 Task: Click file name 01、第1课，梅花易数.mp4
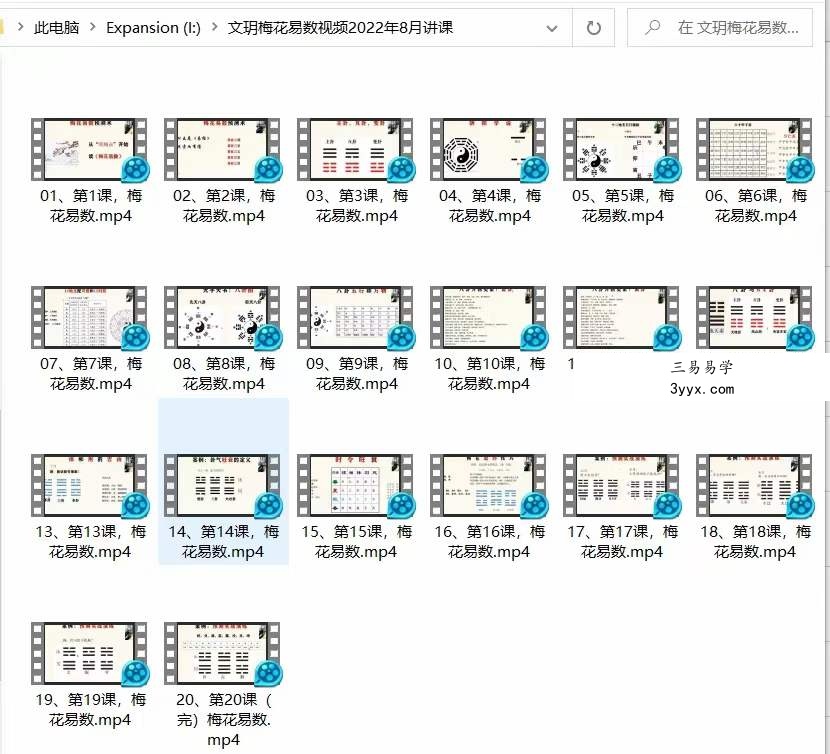[91, 206]
